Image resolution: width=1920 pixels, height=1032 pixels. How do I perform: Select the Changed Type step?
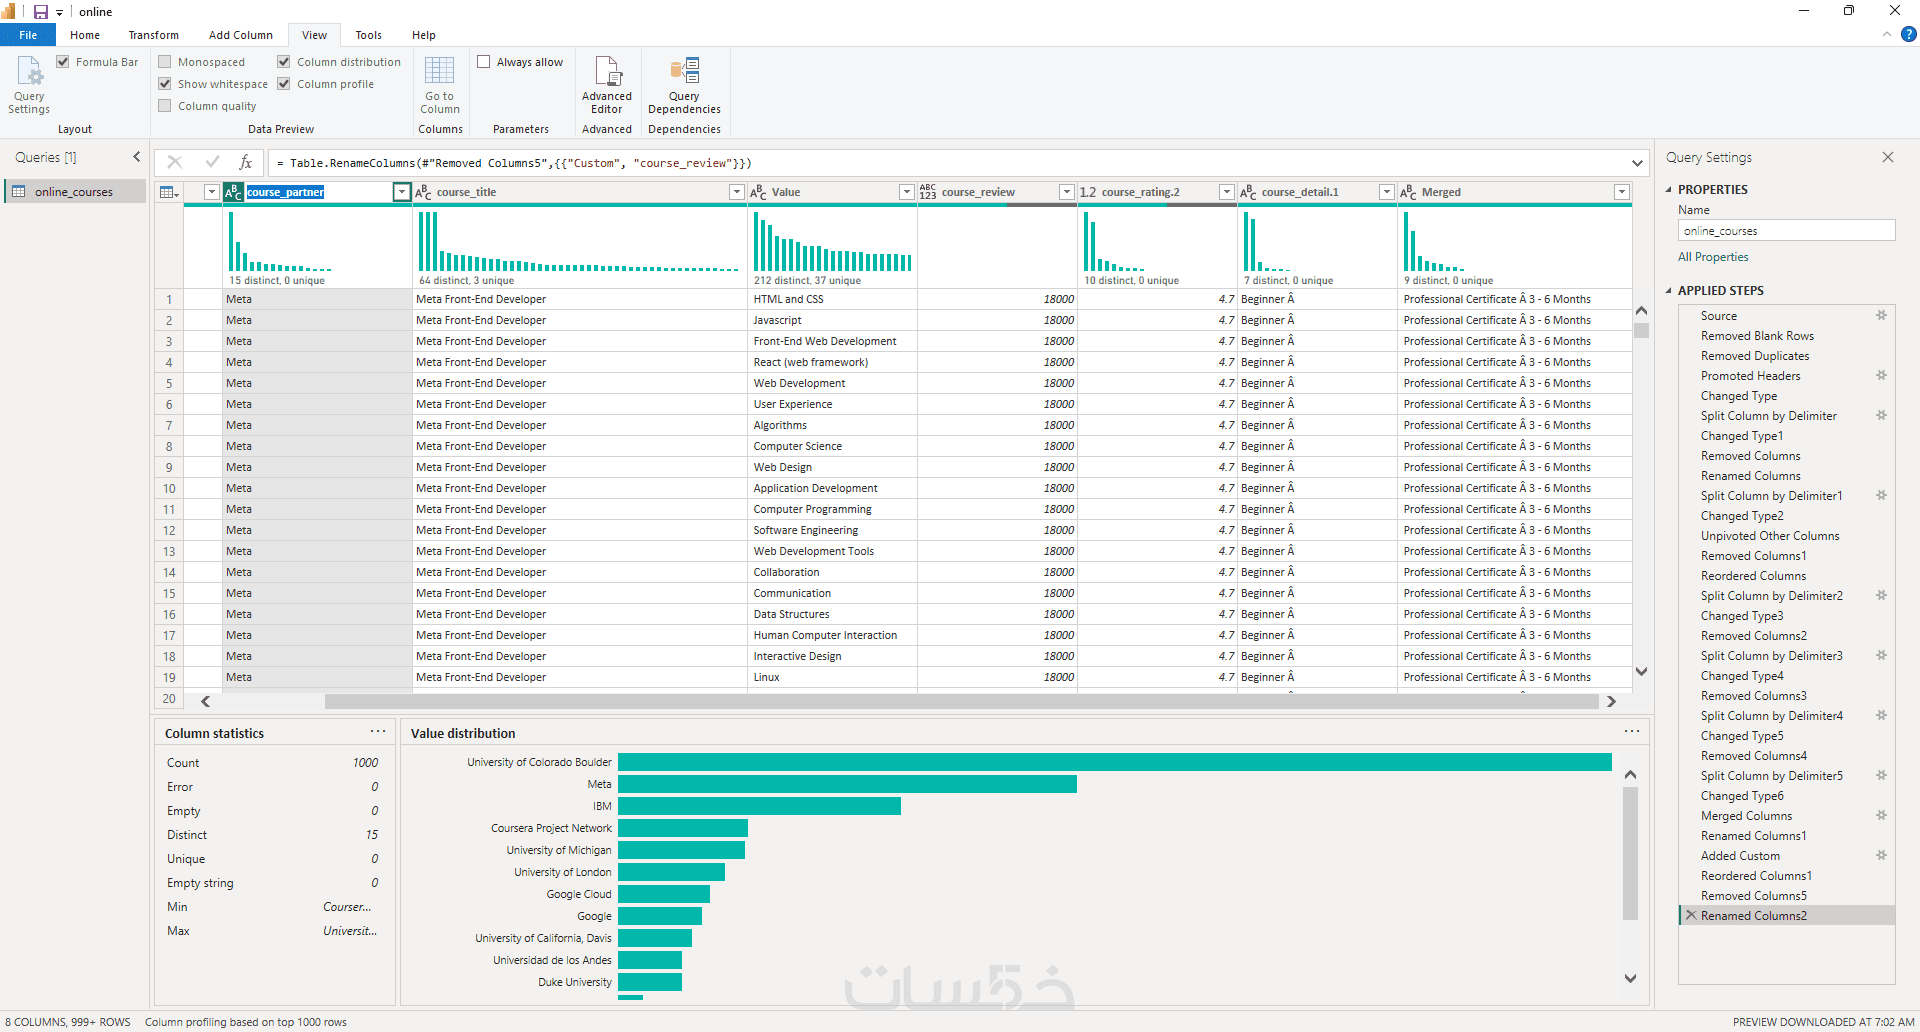pyautogui.click(x=1739, y=396)
